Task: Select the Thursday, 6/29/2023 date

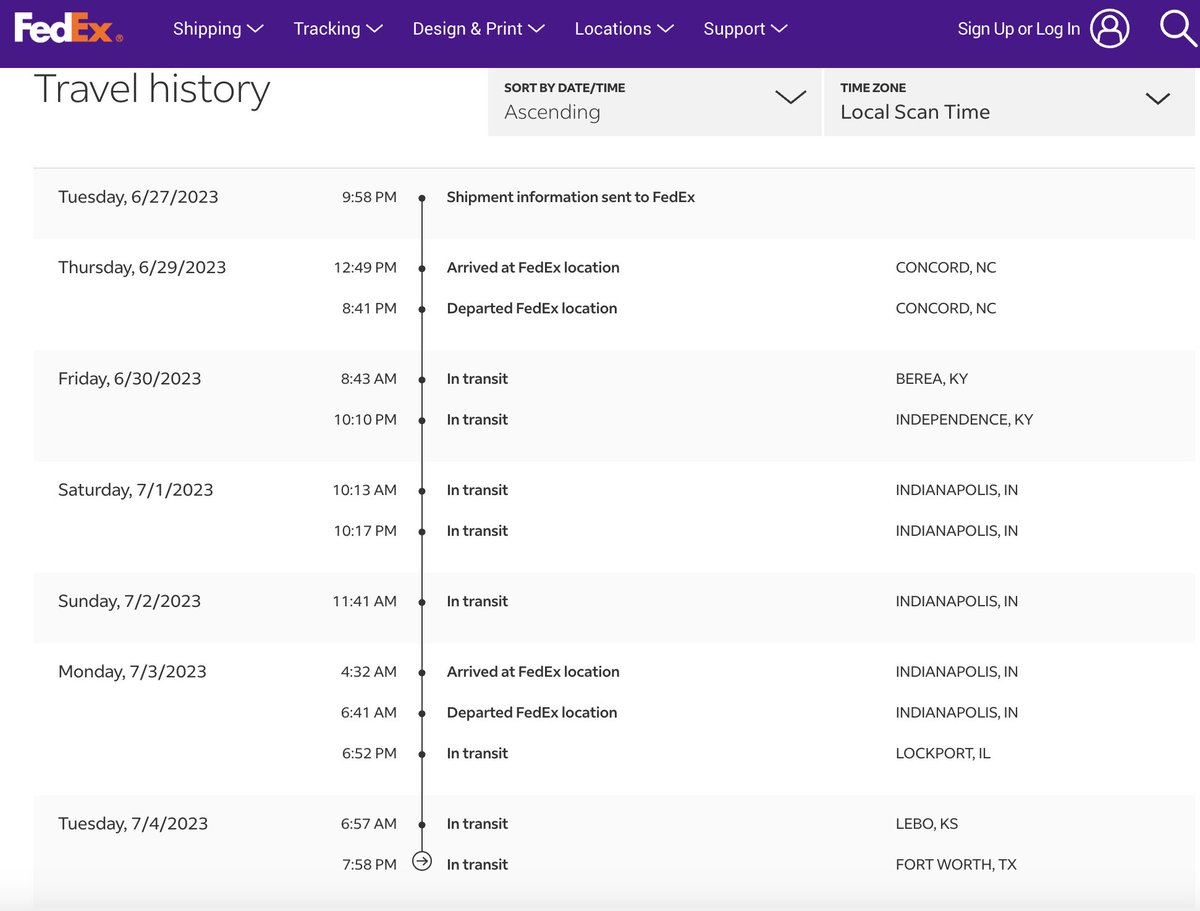Action: (x=142, y=267)
